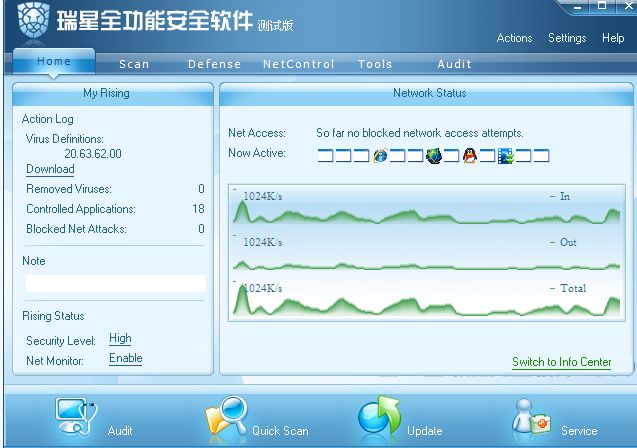
Task: Select the Internet Explorer icon in Now Active
Action: click(x=380, y=156)
